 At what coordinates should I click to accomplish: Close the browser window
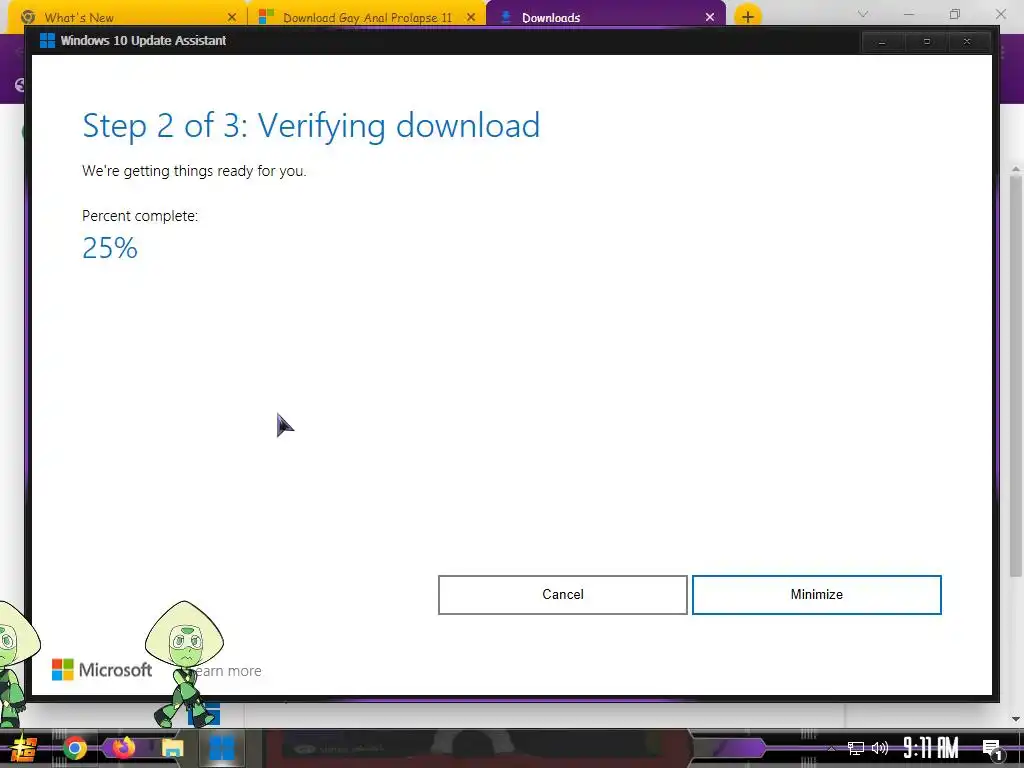tap(1000, 14)
